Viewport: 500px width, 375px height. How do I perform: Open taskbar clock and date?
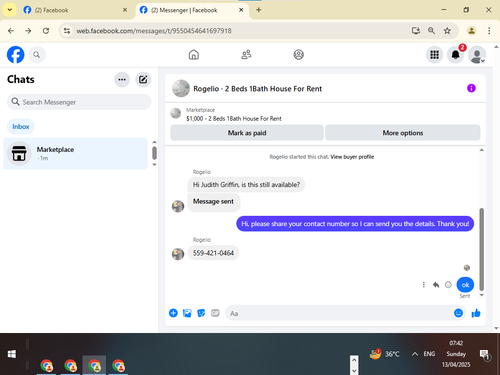point(456,354)
